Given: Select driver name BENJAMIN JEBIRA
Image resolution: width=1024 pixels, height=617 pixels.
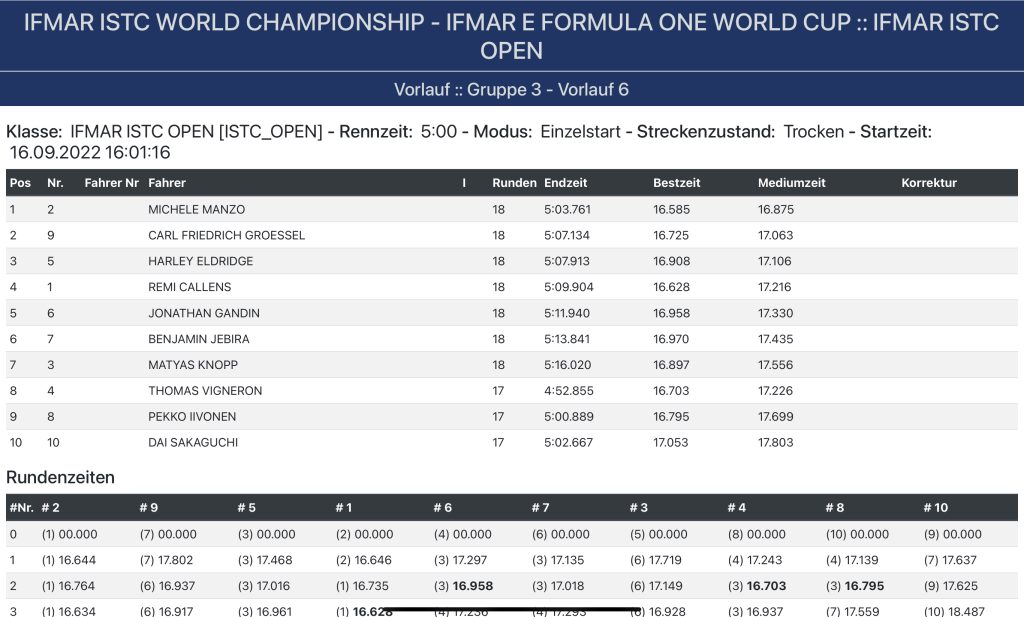Looking at the screenshot, I should [x=199, y=339].
